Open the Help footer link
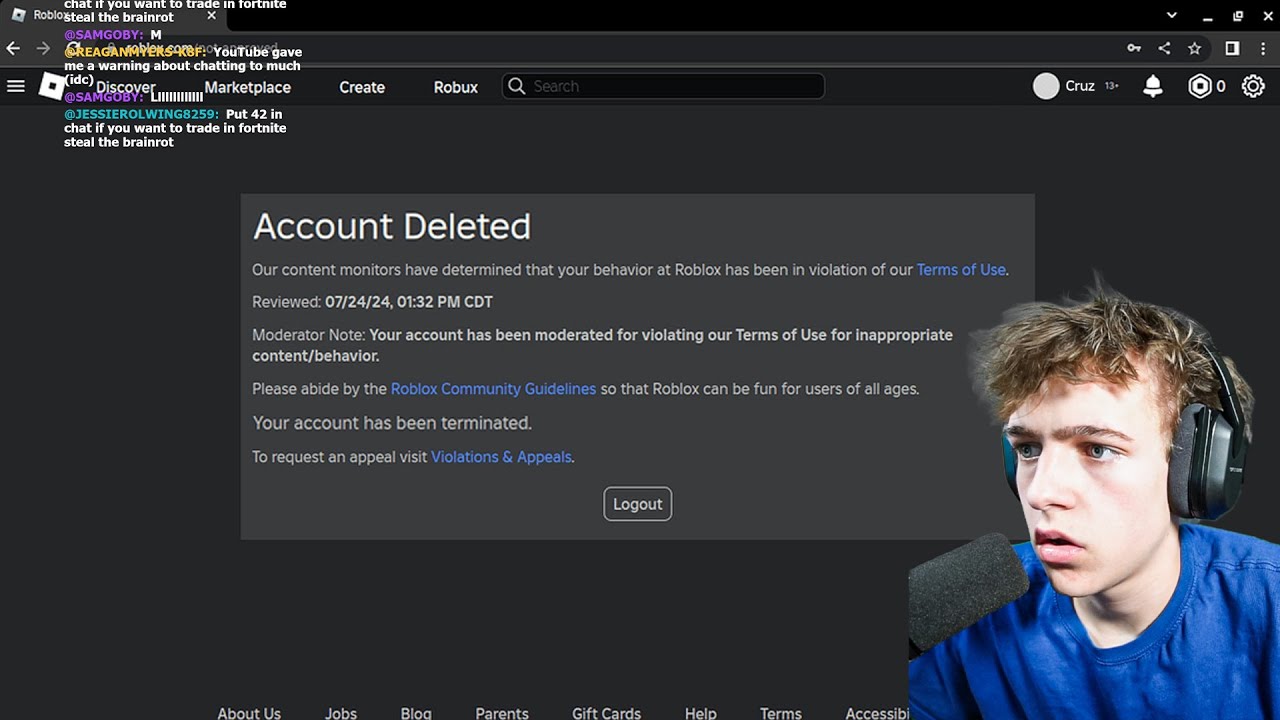1280x720 pixels. [x=701, y=713]
